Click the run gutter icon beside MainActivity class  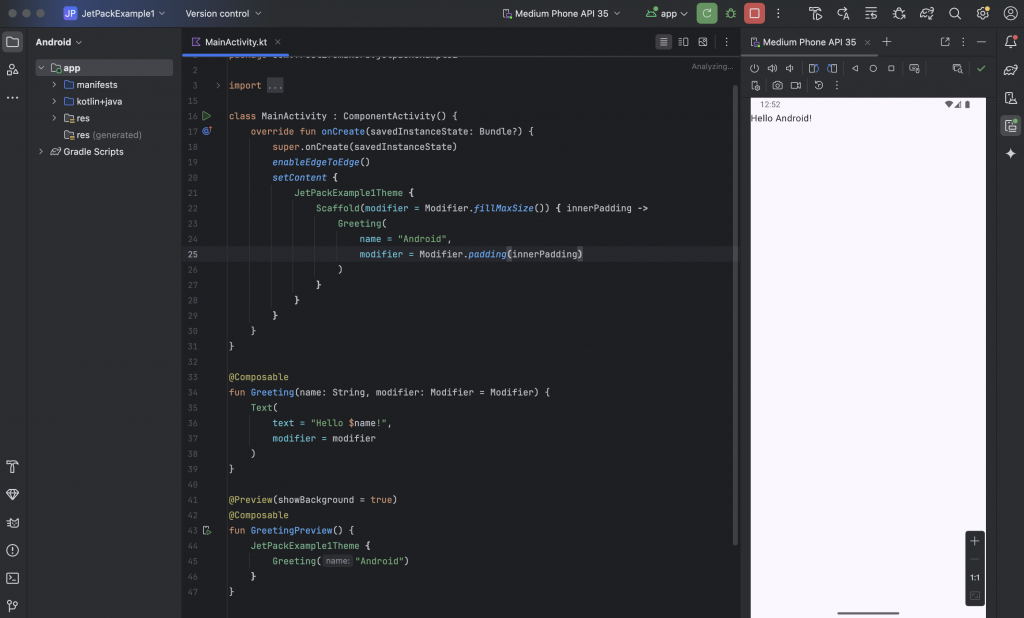point(207,116)
